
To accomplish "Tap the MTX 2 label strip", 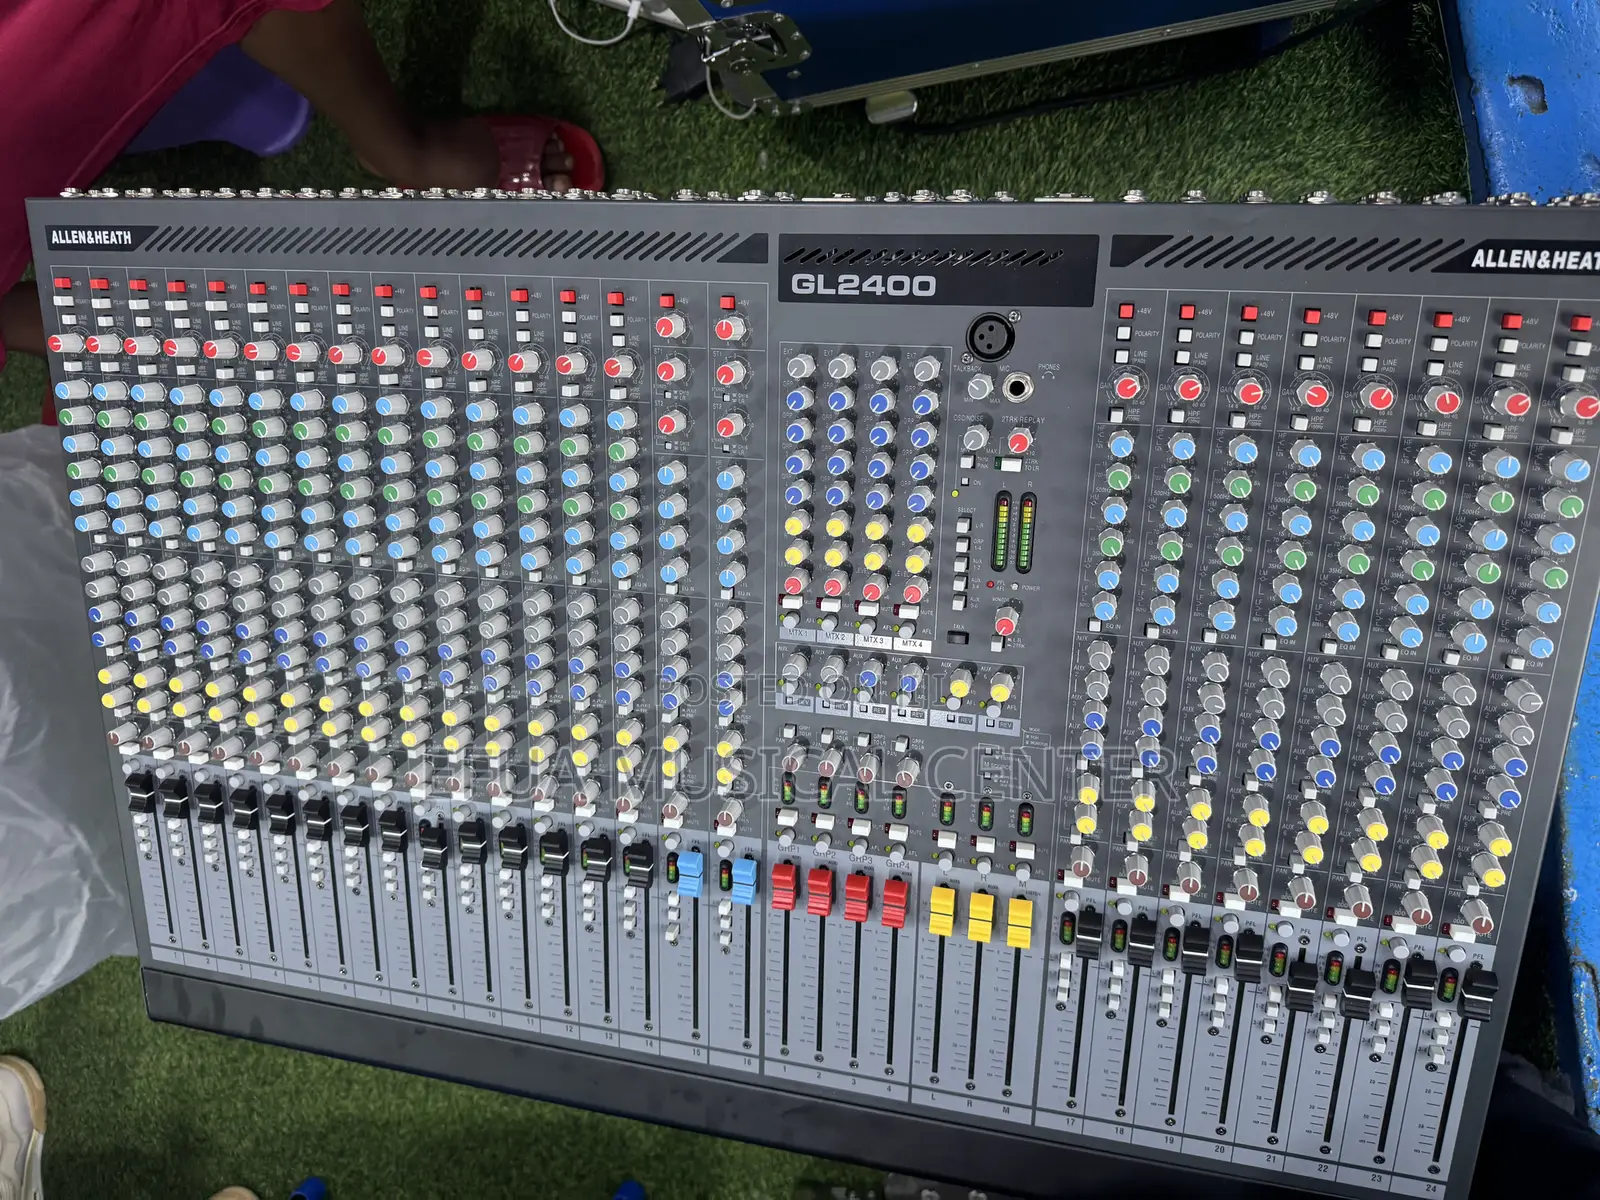I will (x=836, y=637).
